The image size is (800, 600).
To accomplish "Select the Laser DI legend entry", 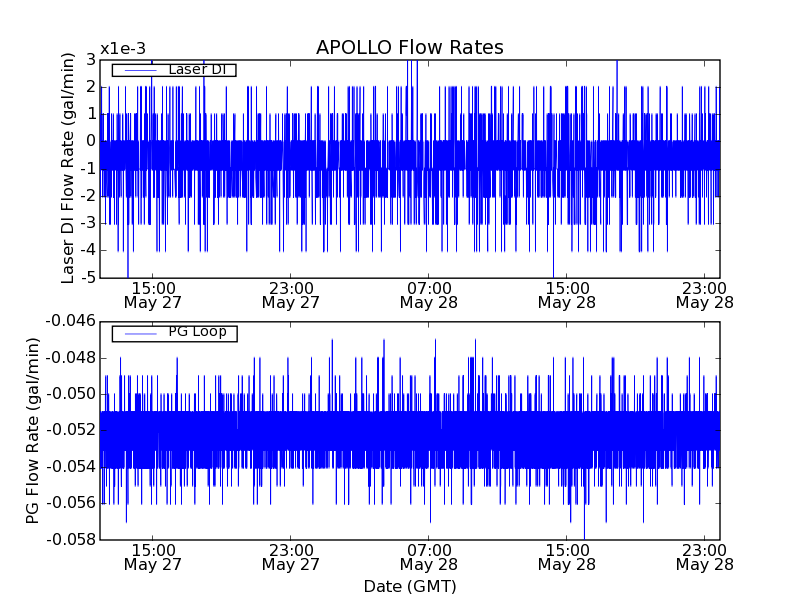I will click(x=196, y=69).
